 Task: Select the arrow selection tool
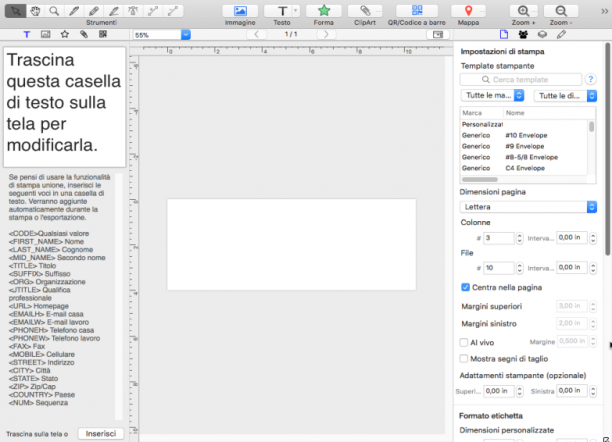(16, 11)
